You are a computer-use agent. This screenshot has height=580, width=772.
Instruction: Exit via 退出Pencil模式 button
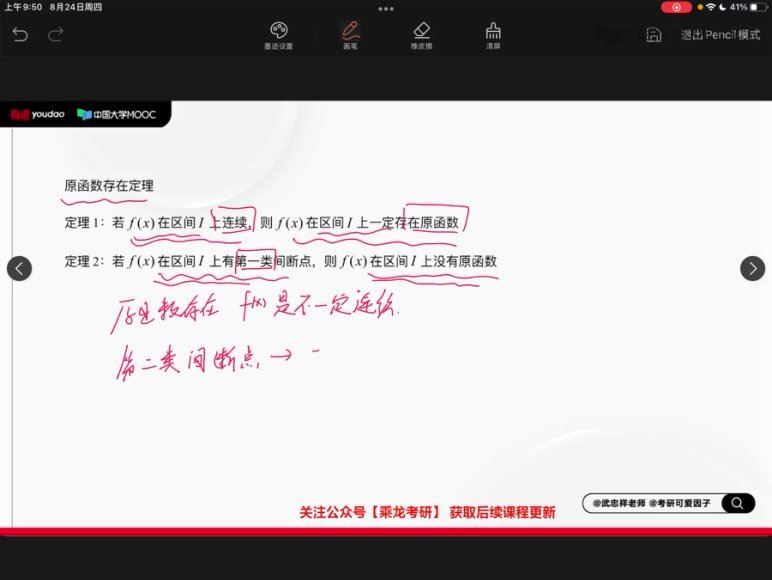pos(720,35)
